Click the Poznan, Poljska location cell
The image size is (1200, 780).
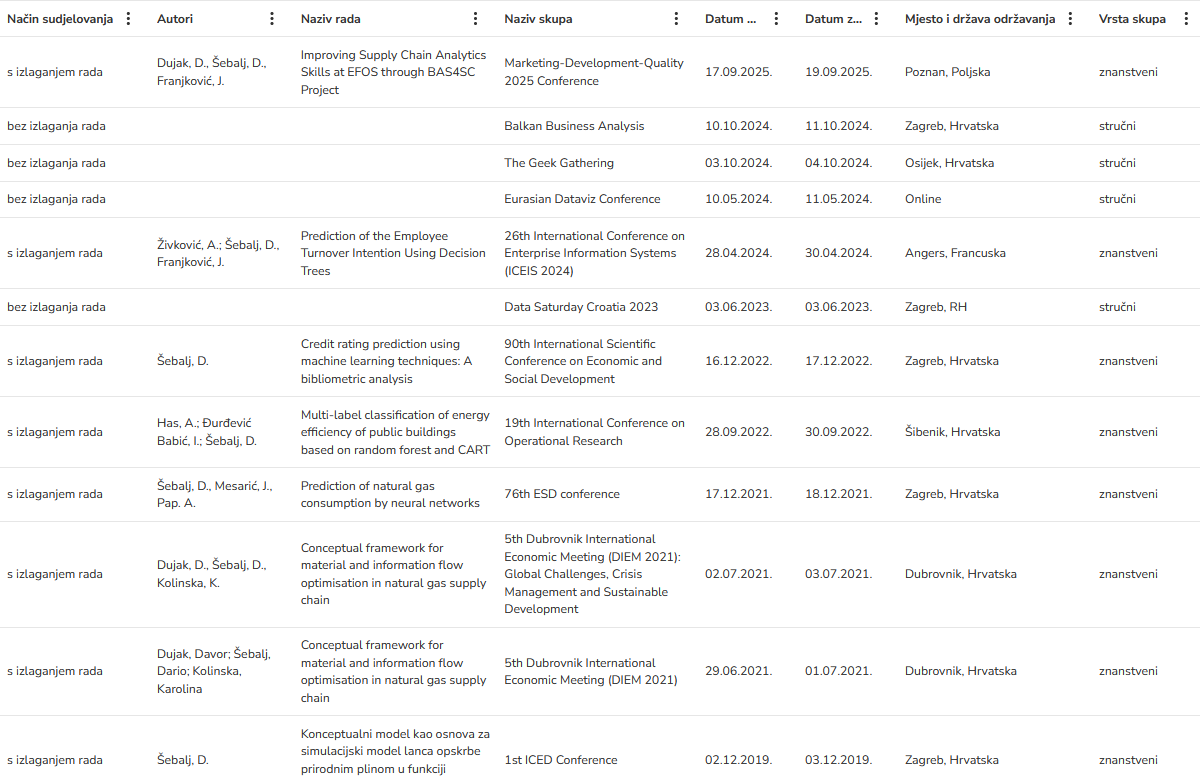coord(947,72)
